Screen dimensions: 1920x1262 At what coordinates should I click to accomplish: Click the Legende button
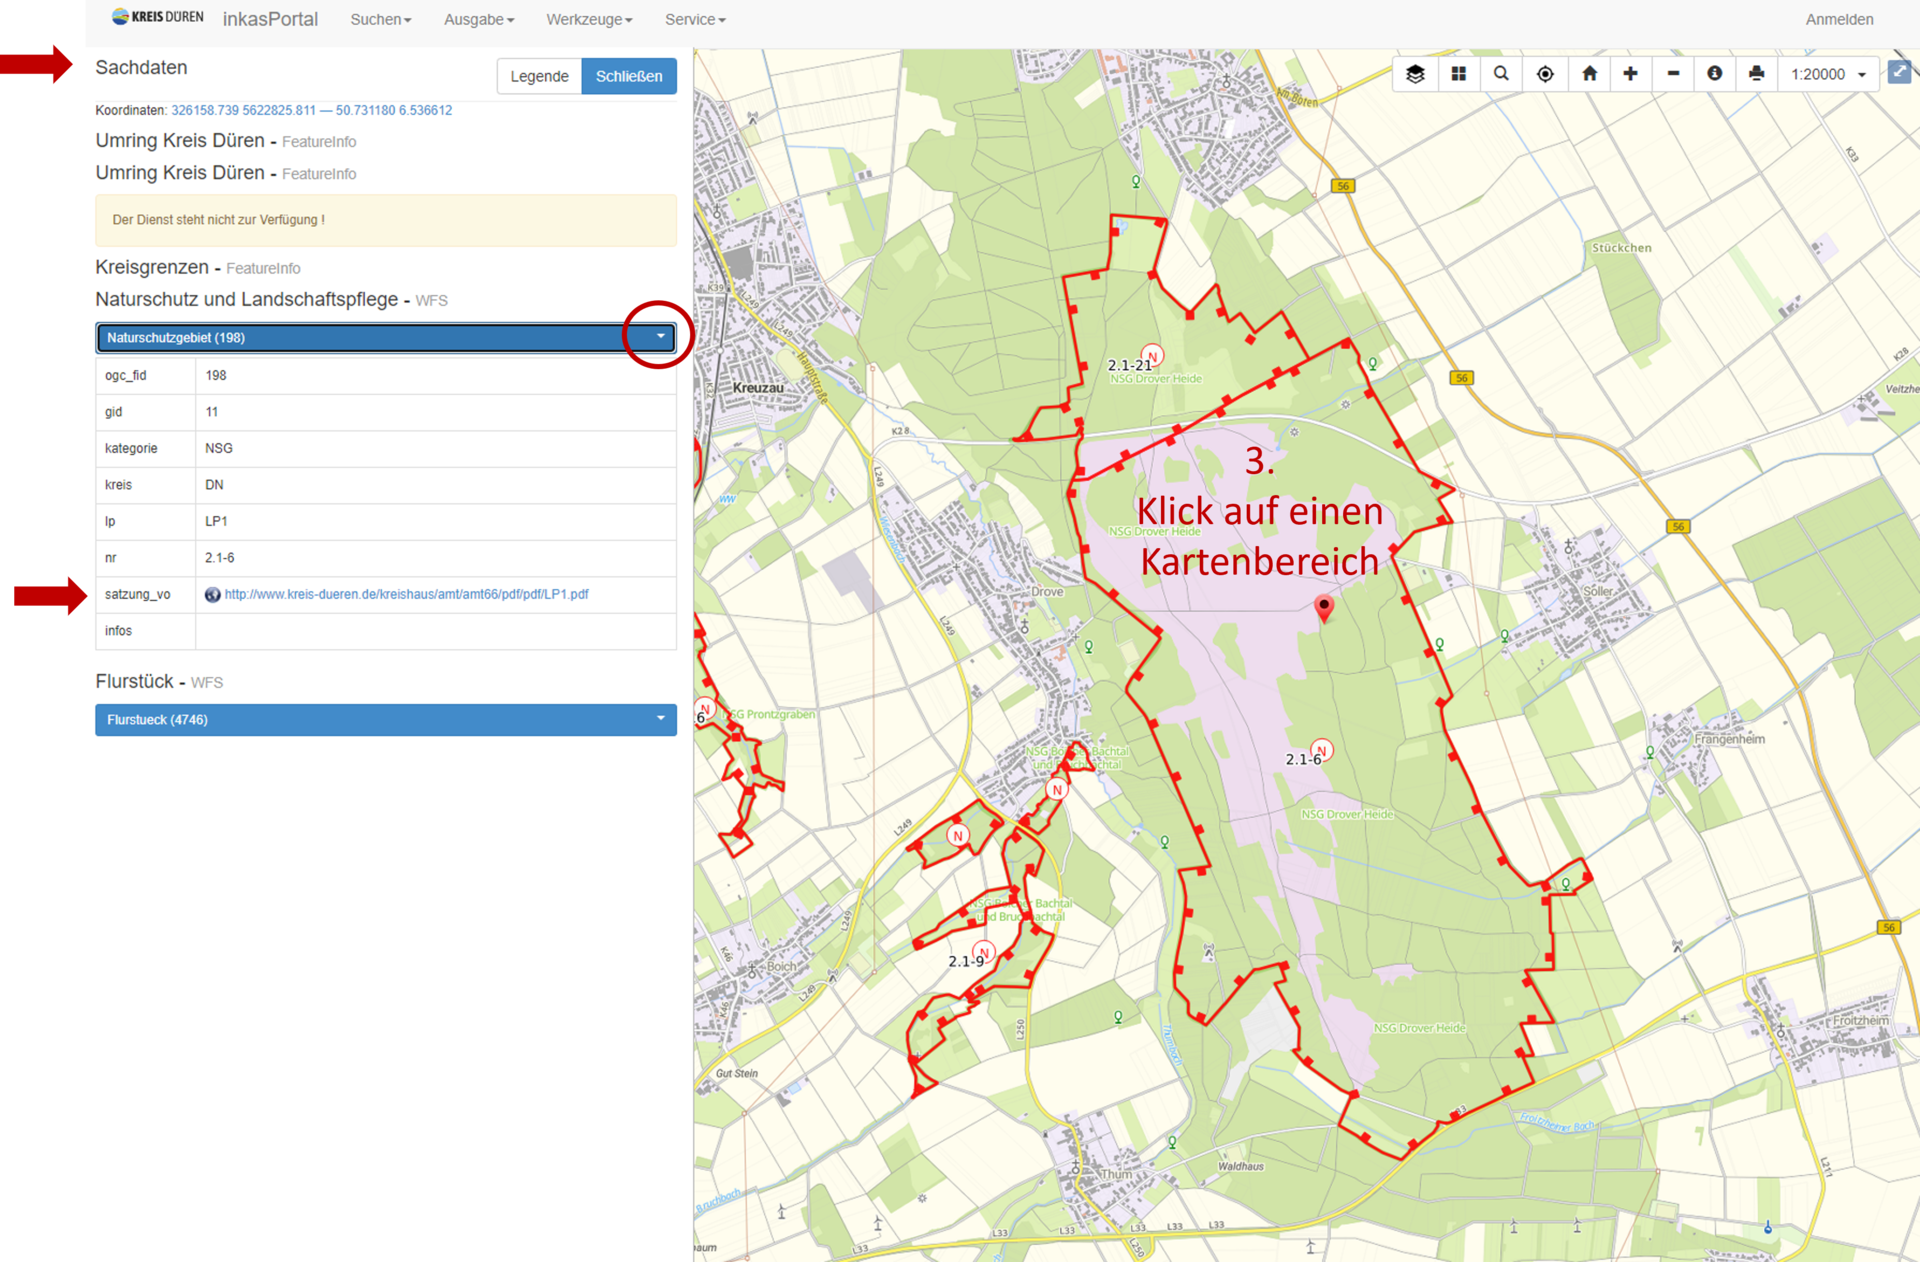point(539,76)
